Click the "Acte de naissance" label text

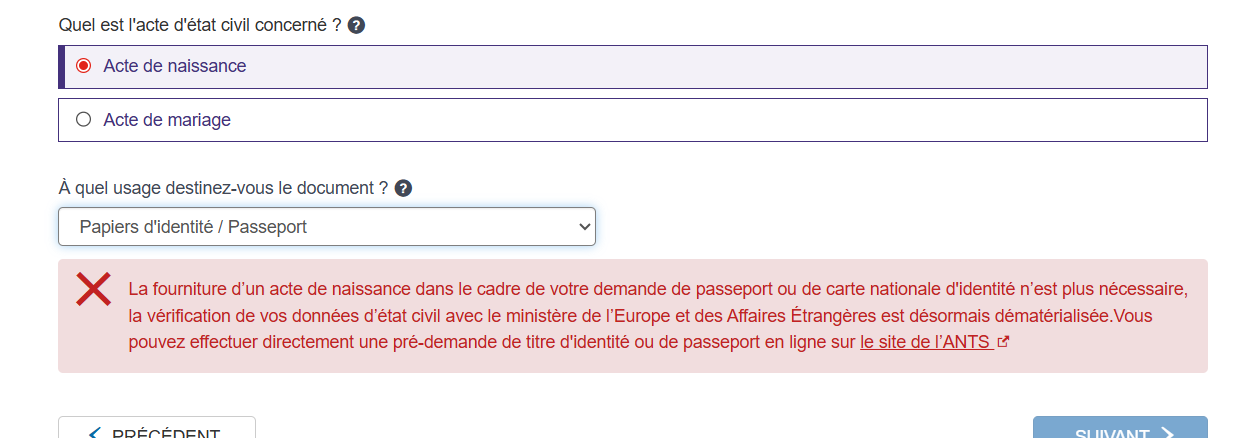[175, 66]
